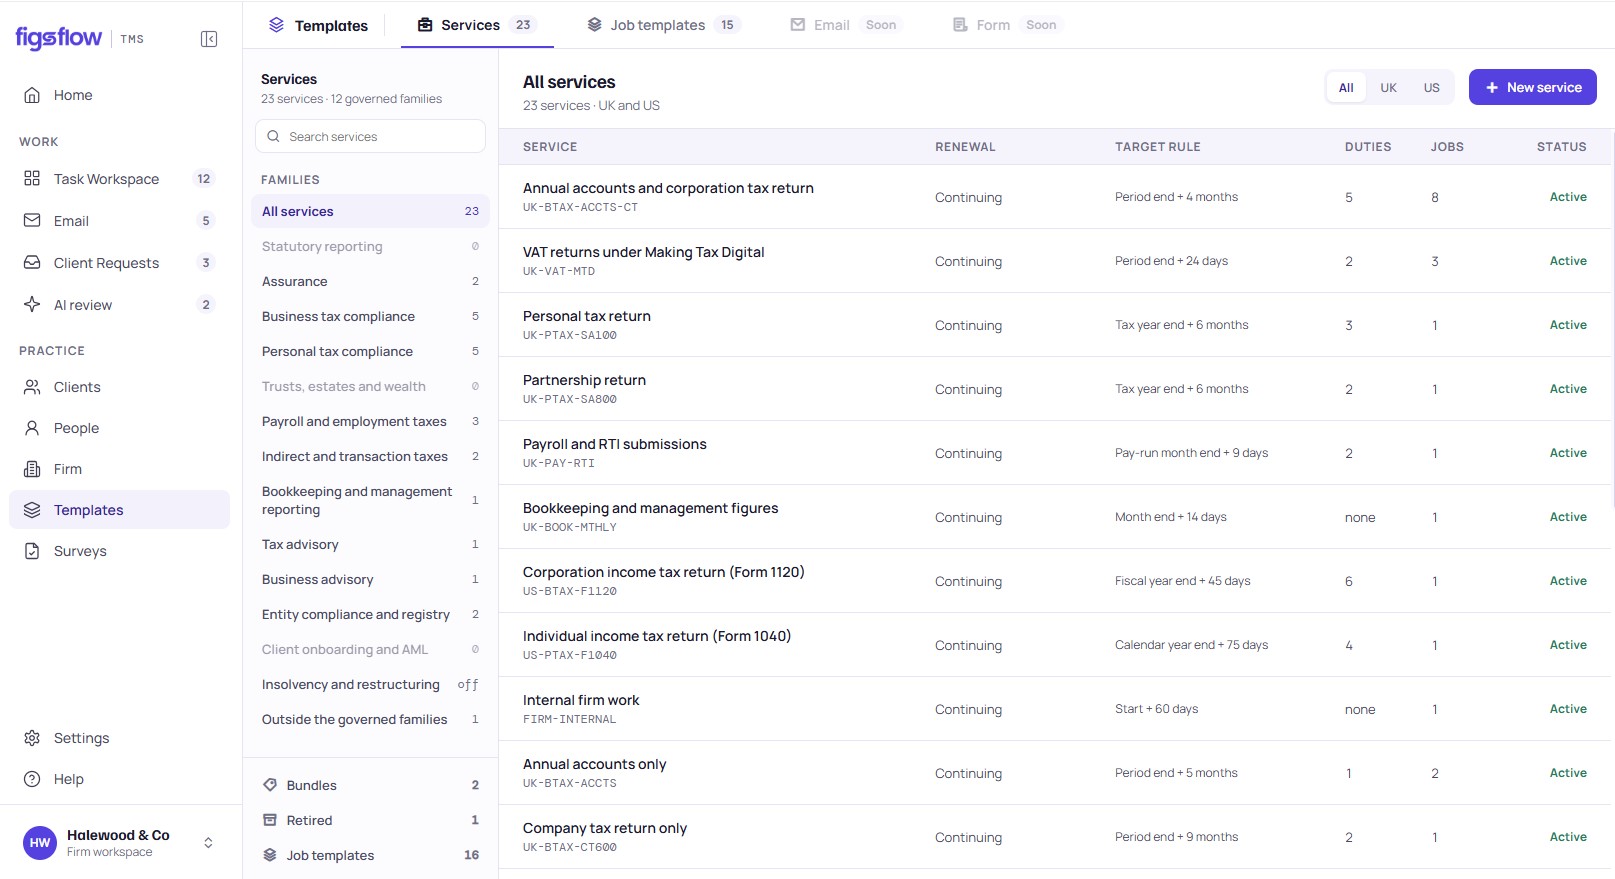Filter services to UK only
Image resolution: width=1615 pixels, height=879 pixels.
point(1389,88)
